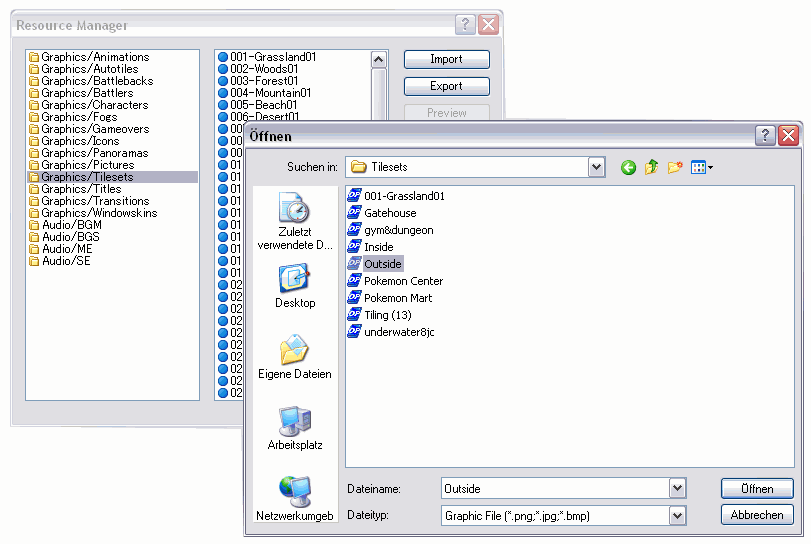Create a new folder icon
The width and height of the screenshot is (811, 544).
(x=676, y=167)
